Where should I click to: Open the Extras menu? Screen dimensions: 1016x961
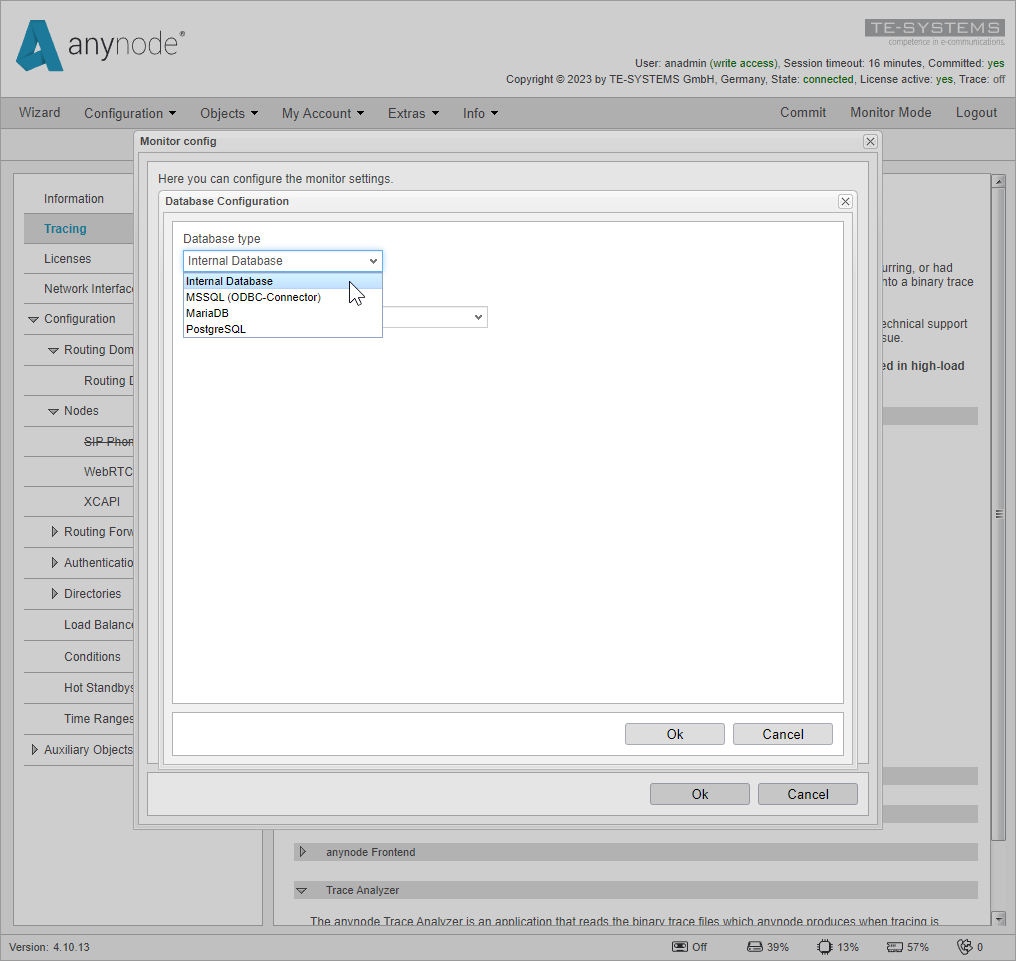(412, 113)
